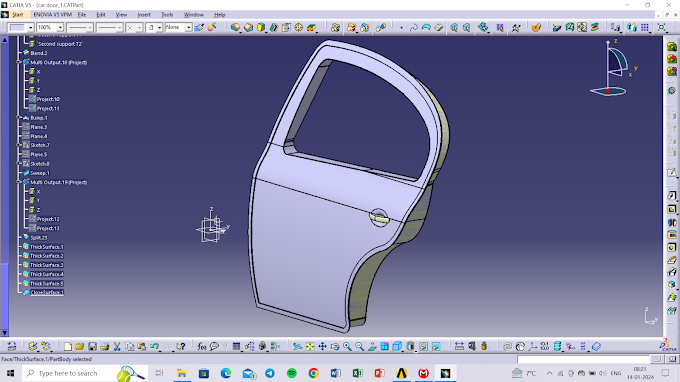Click the command input field in status bar
This screenshot has height=382, width=680.
point(583,359)
